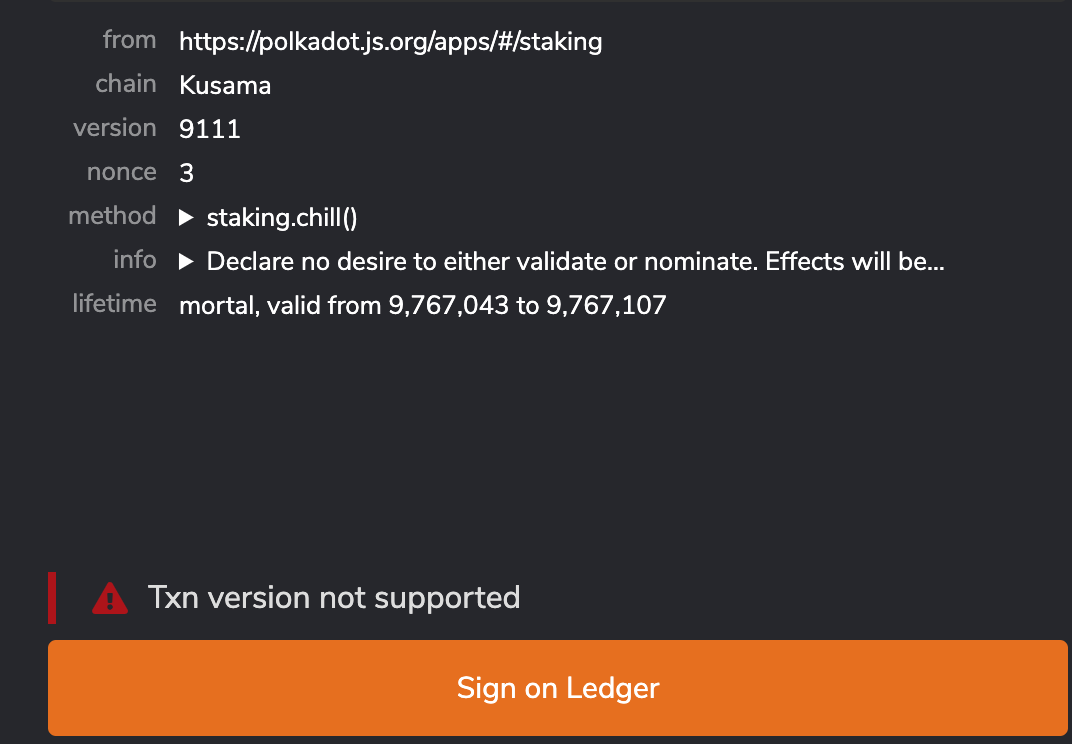Click the 'method' row label

coord(112,215)
